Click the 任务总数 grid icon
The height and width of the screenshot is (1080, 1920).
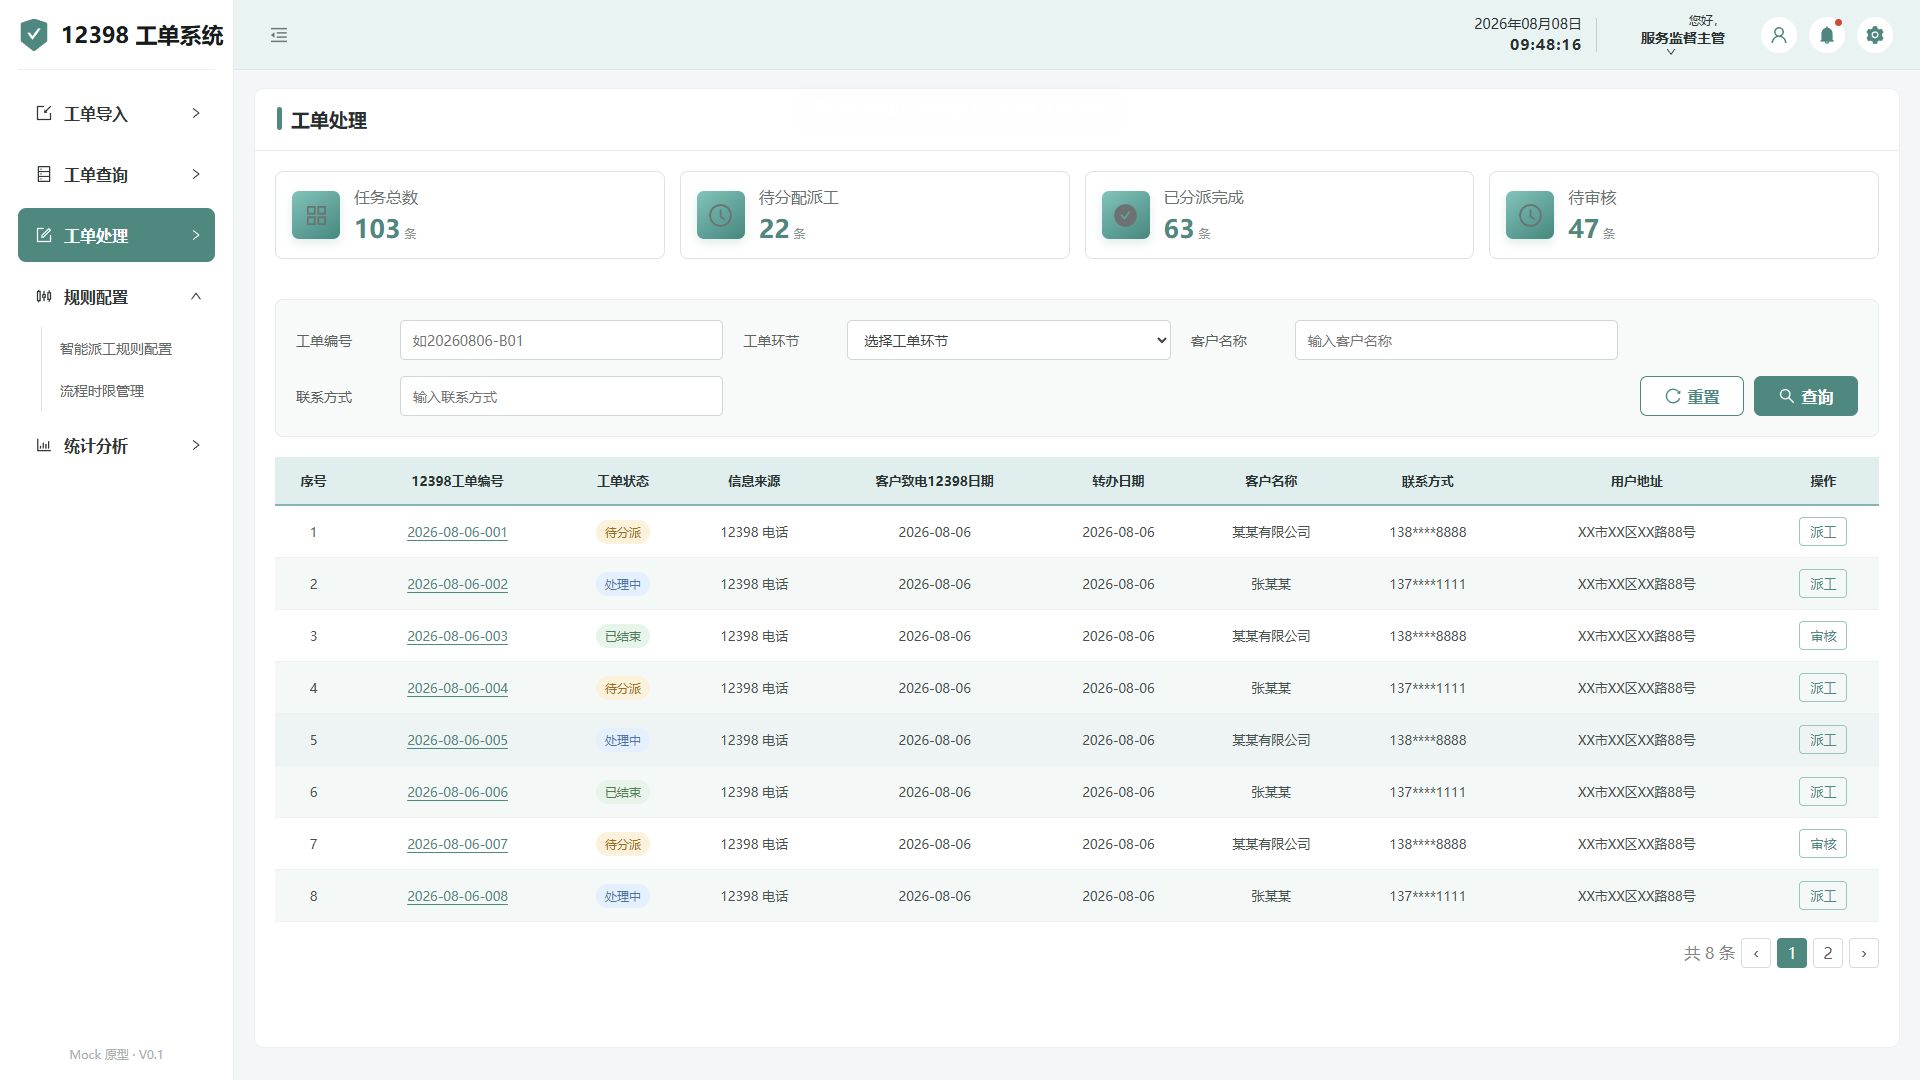(x=316, y=215)
